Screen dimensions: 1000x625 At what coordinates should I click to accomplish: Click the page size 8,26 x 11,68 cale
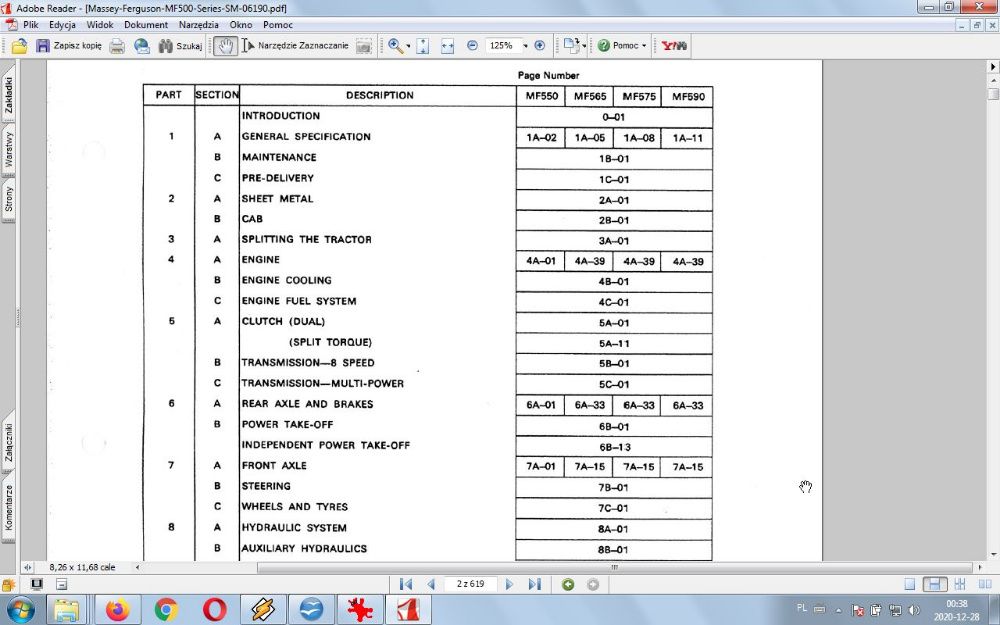coord(82,567)
